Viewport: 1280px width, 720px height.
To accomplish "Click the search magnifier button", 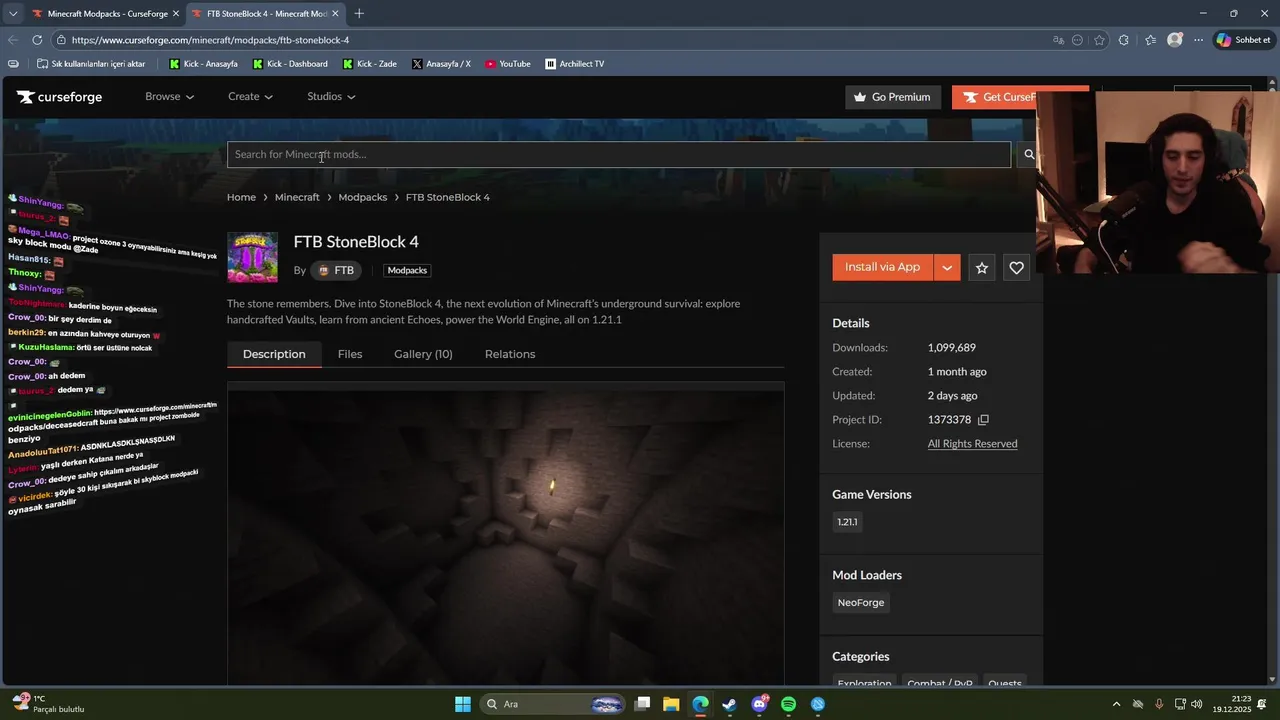I will click(x=1028, y=155).
